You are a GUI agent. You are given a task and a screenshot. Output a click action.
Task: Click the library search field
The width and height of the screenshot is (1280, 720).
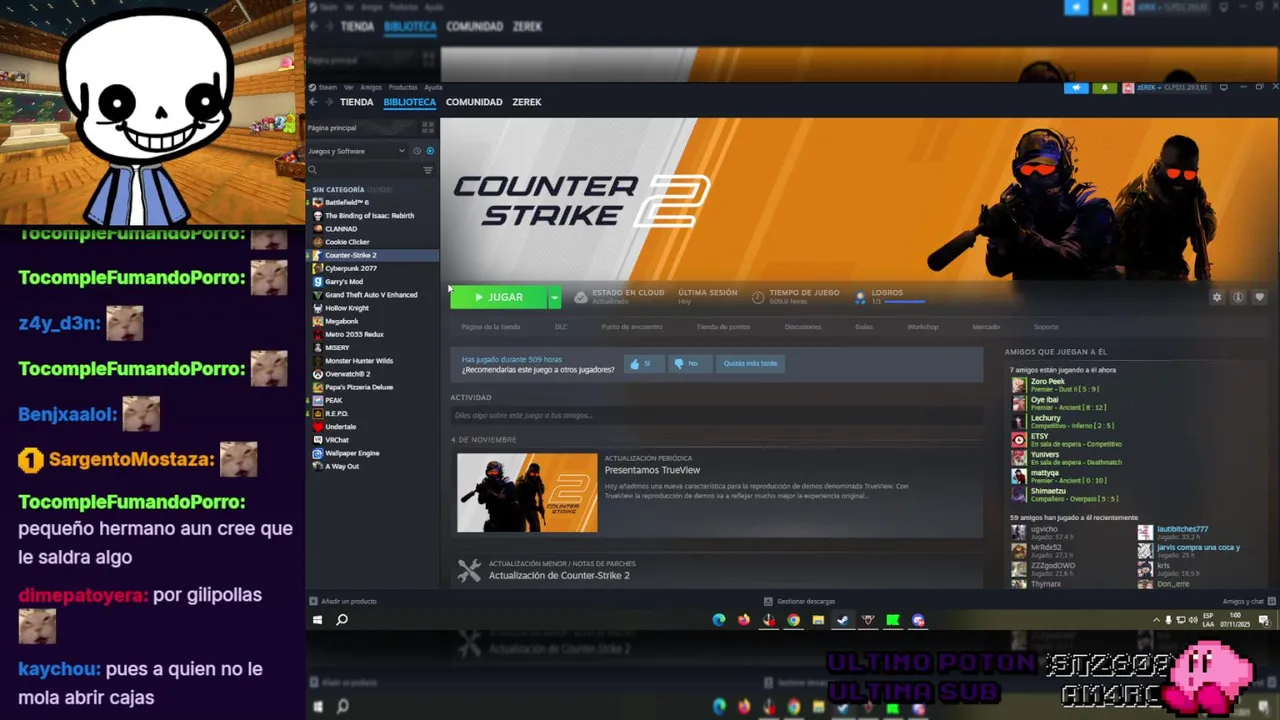pyautogui.click(x=364, y=170)
